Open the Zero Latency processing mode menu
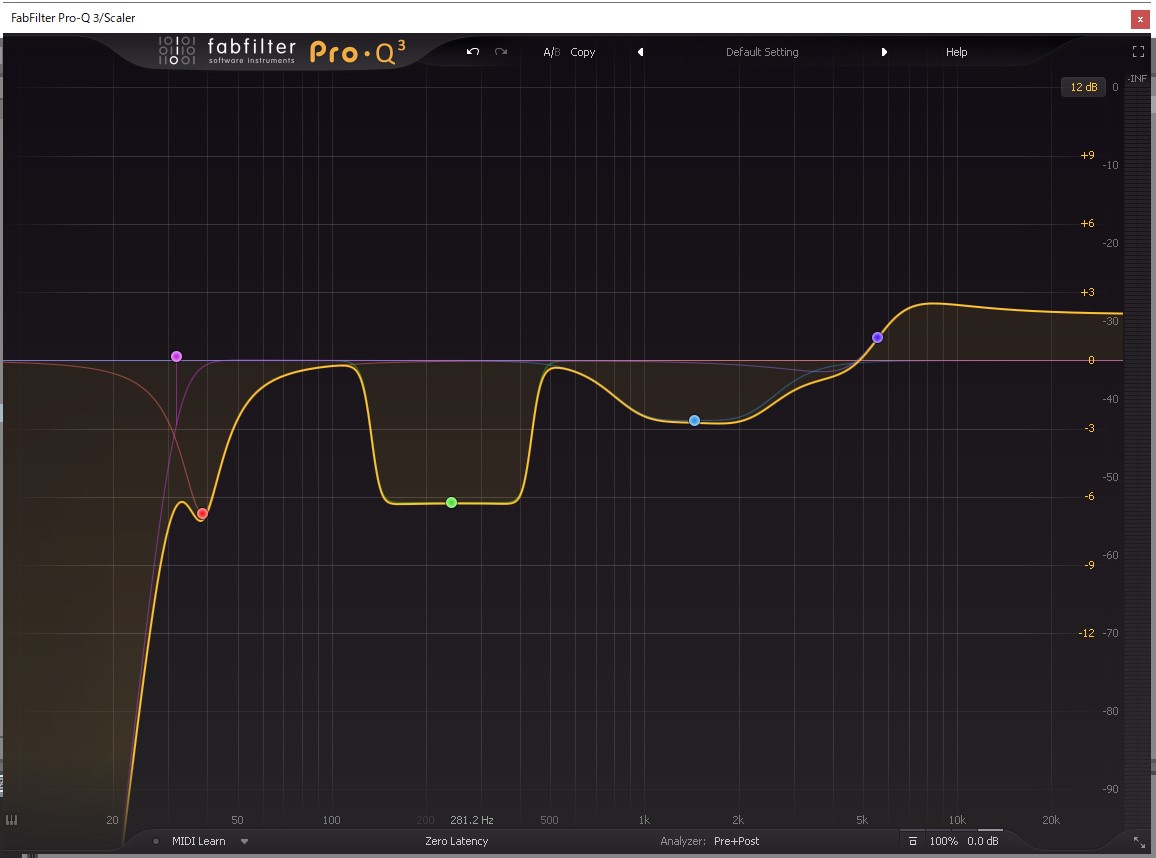1156x858 pixels. click(456, 841)
